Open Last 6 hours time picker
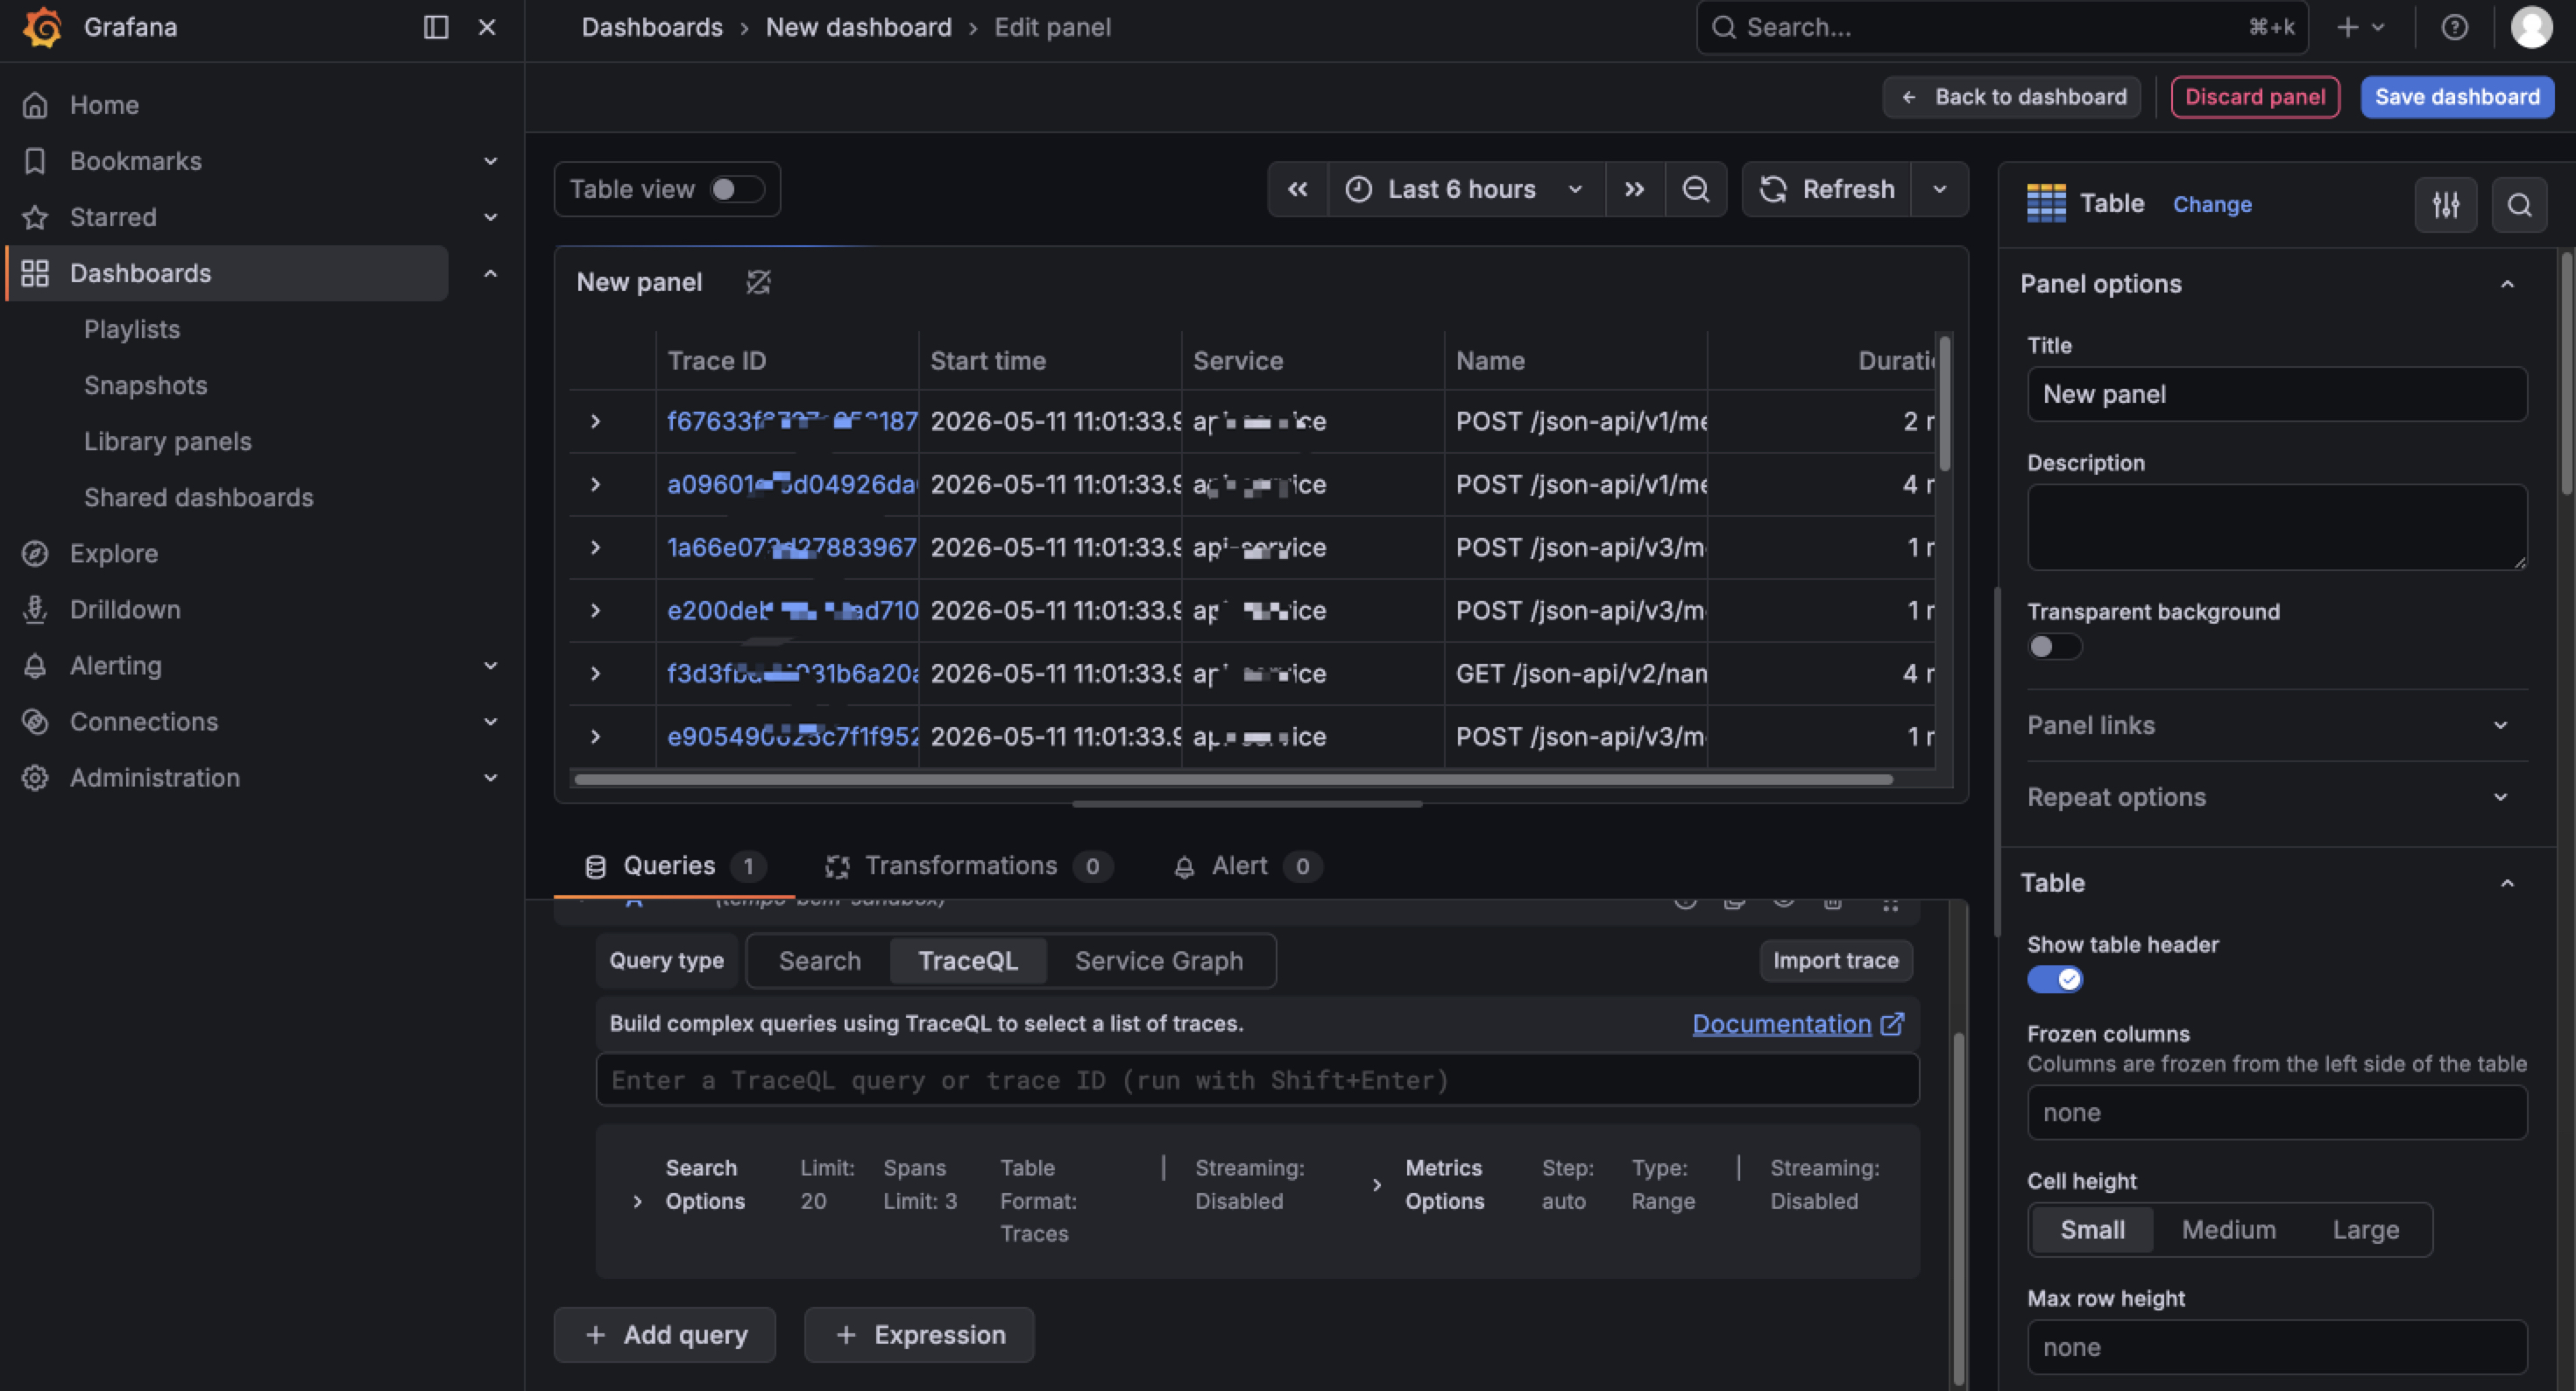Viewport: 2576px width, 1391px height. pos(1466,189)
